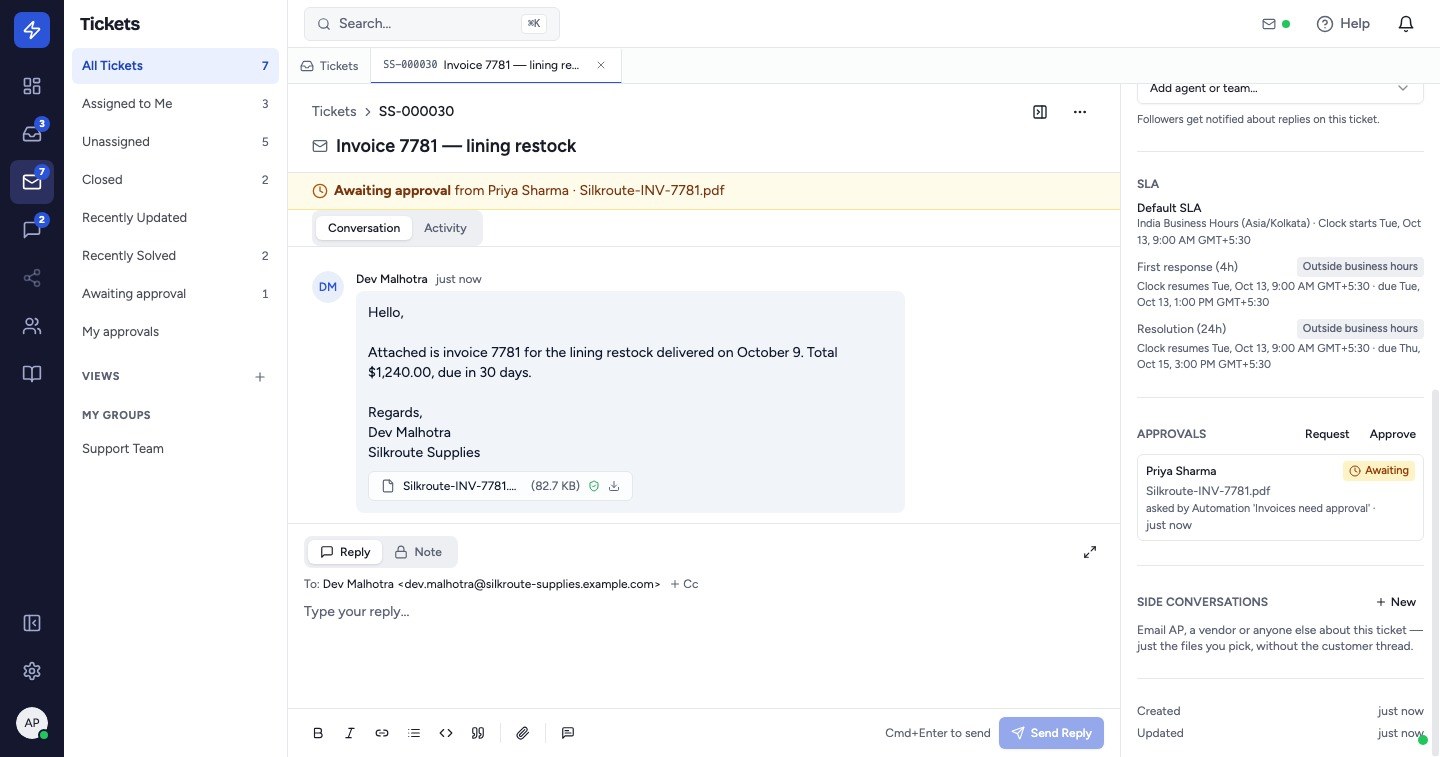Go to Tickets breadcrumb link

click(x=334, y=111)
